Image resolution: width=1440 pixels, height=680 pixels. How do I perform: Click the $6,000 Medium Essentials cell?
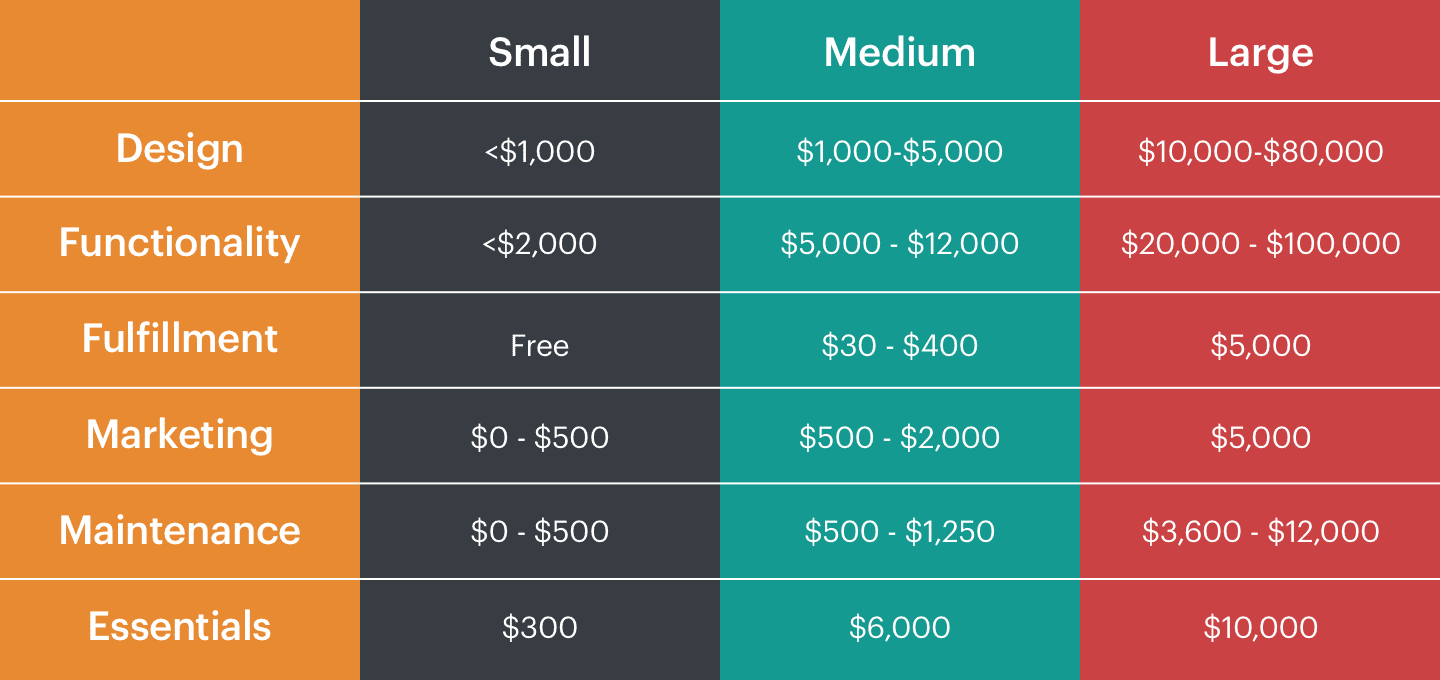click(x=899, y=628)
